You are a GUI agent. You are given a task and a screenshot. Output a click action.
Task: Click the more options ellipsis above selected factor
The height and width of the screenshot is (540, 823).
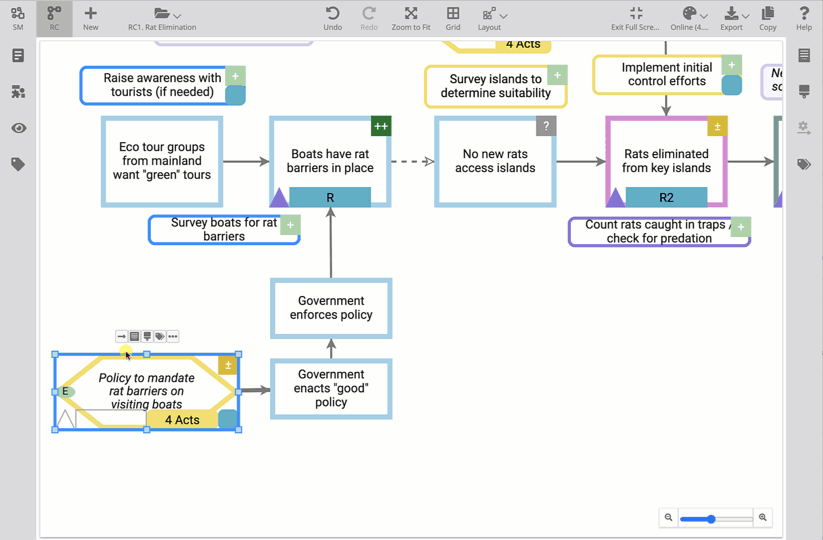[173, 337]
